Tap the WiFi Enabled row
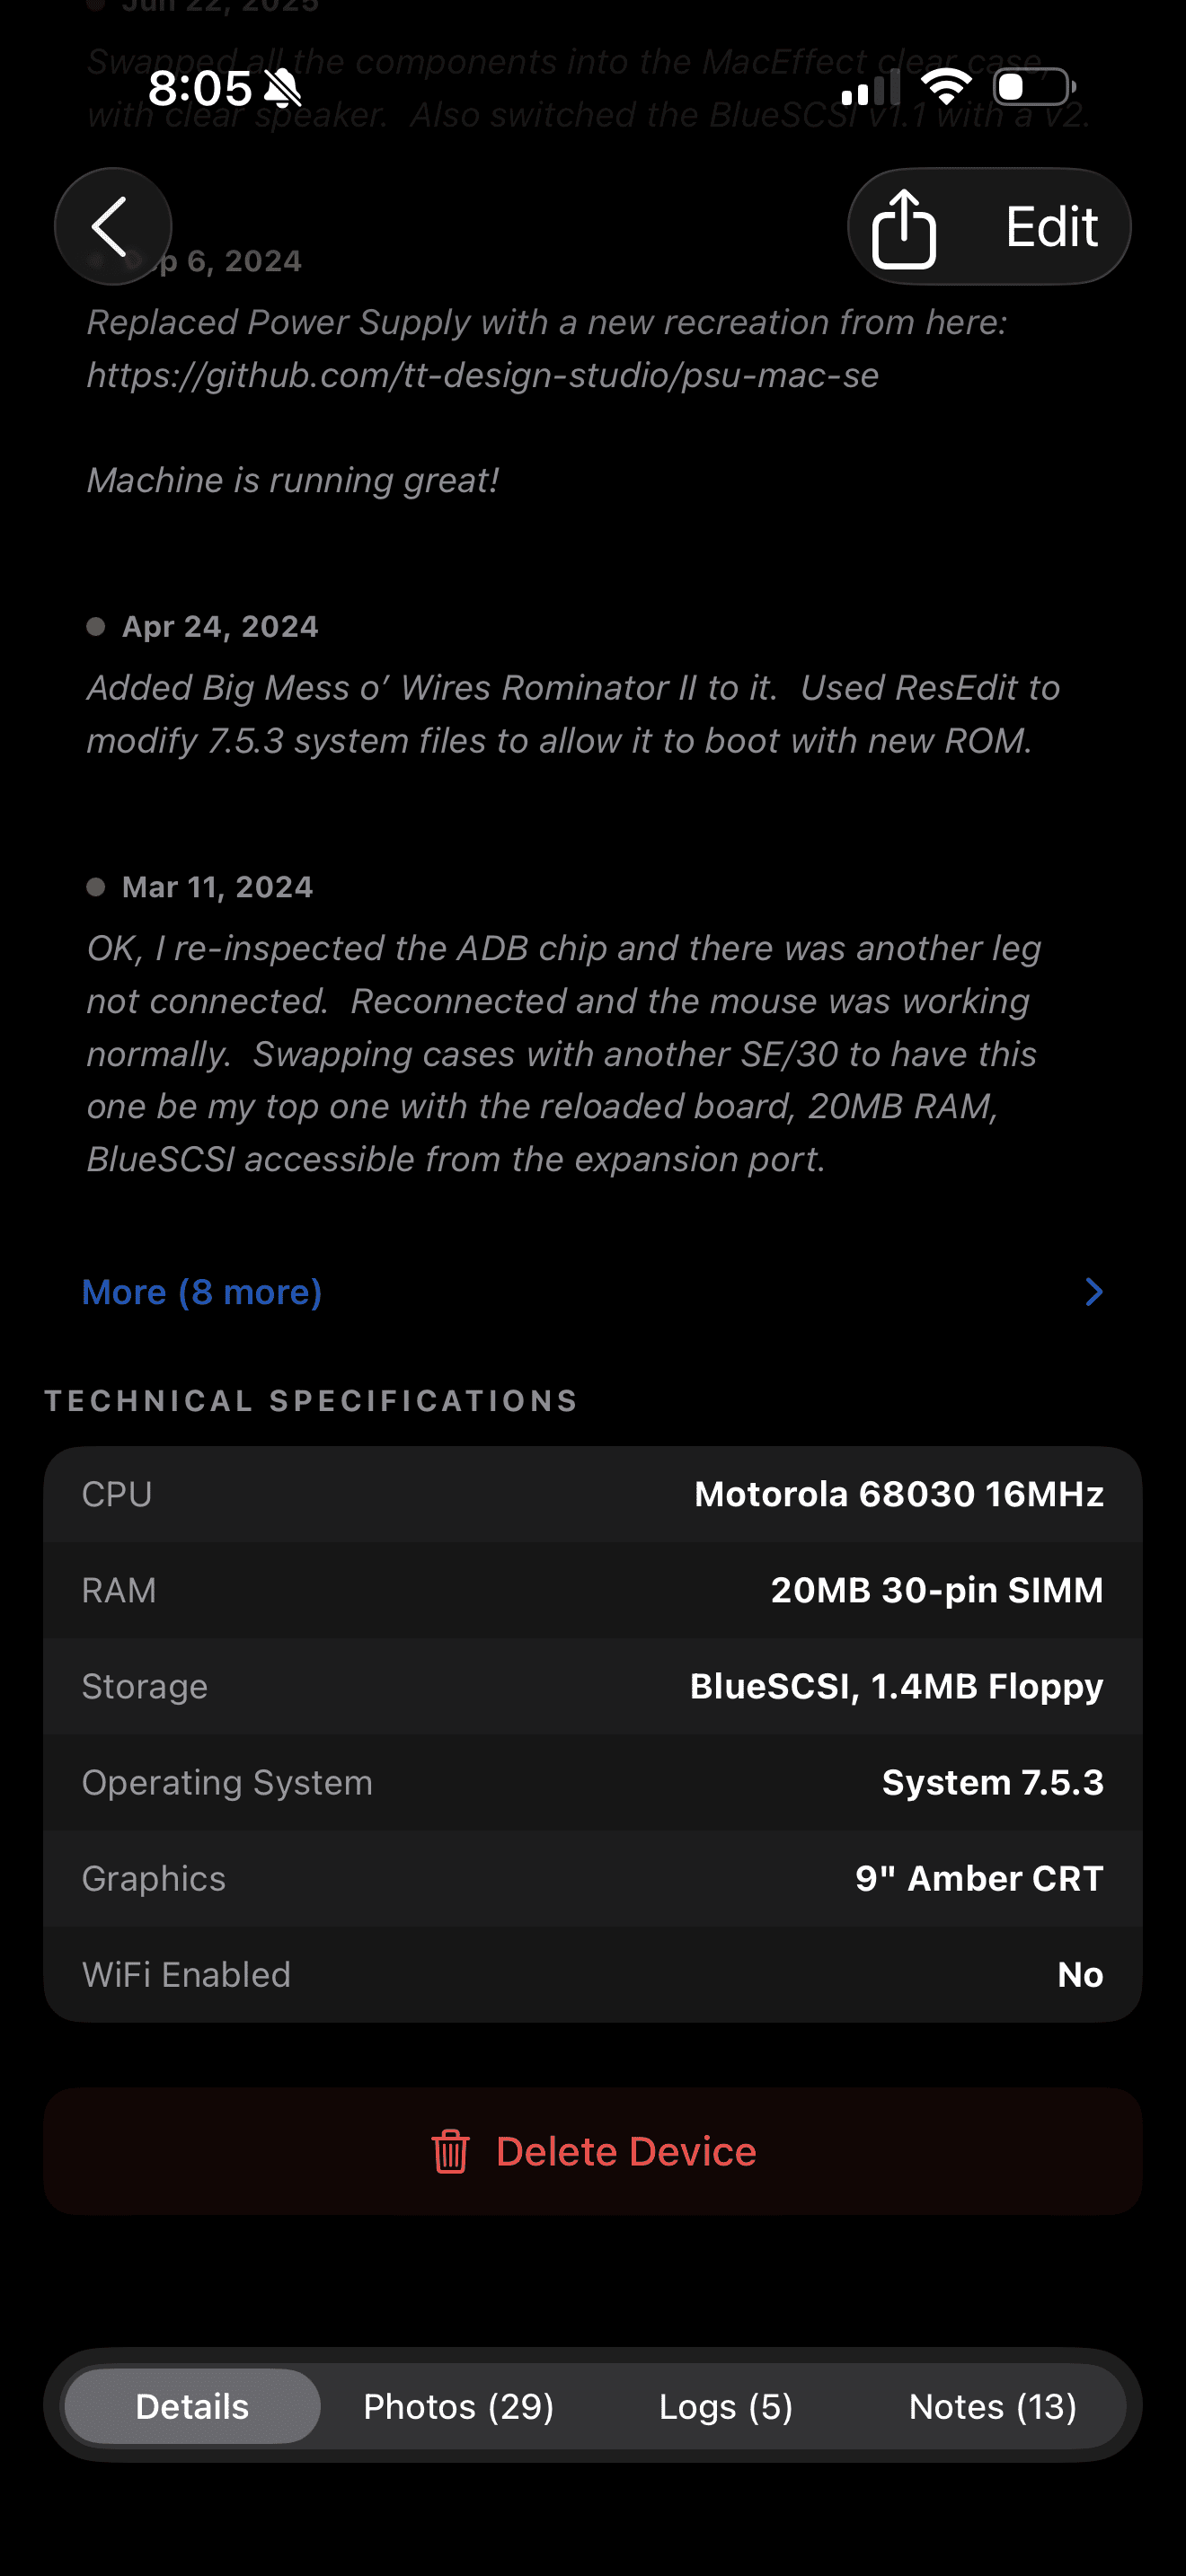 click(592, 1974)
